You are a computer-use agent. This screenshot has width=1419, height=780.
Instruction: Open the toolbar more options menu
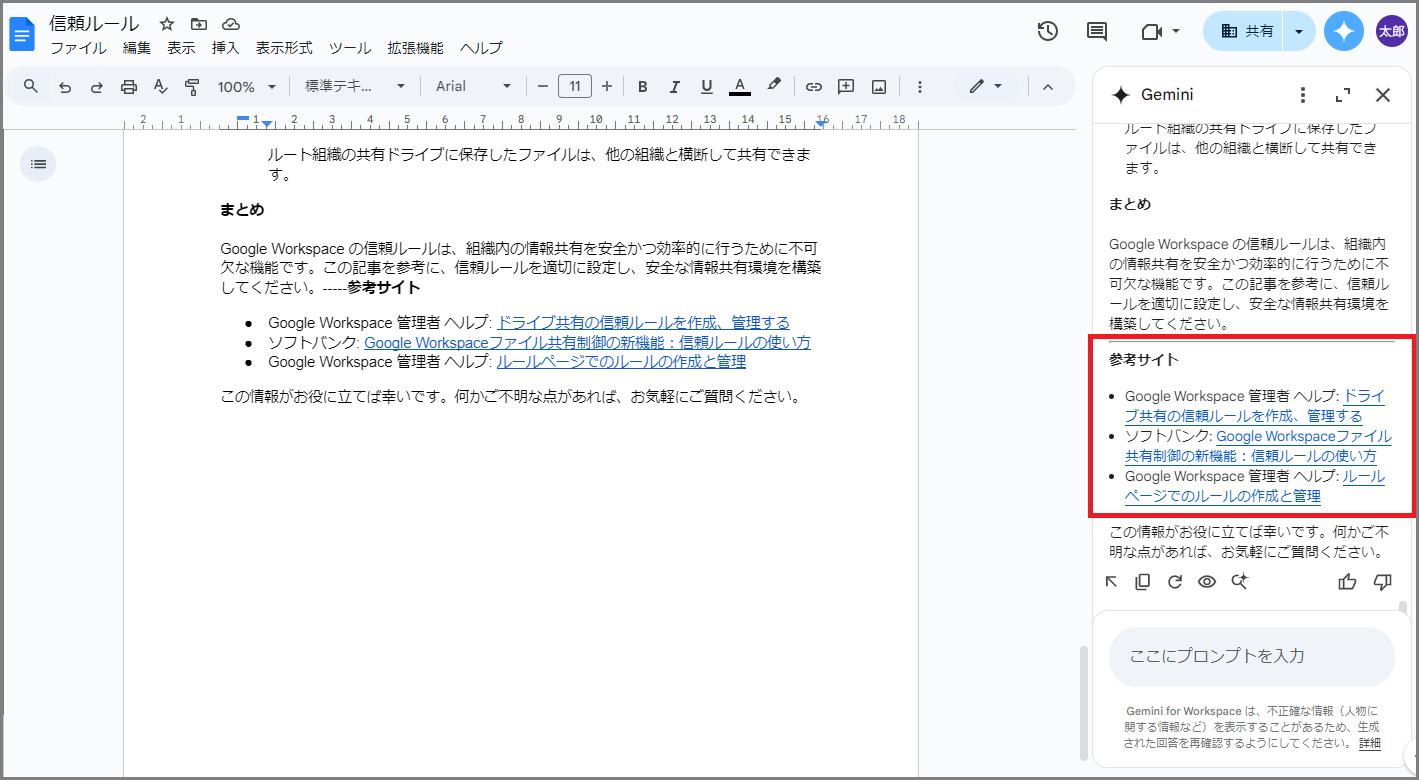point(920,87)
